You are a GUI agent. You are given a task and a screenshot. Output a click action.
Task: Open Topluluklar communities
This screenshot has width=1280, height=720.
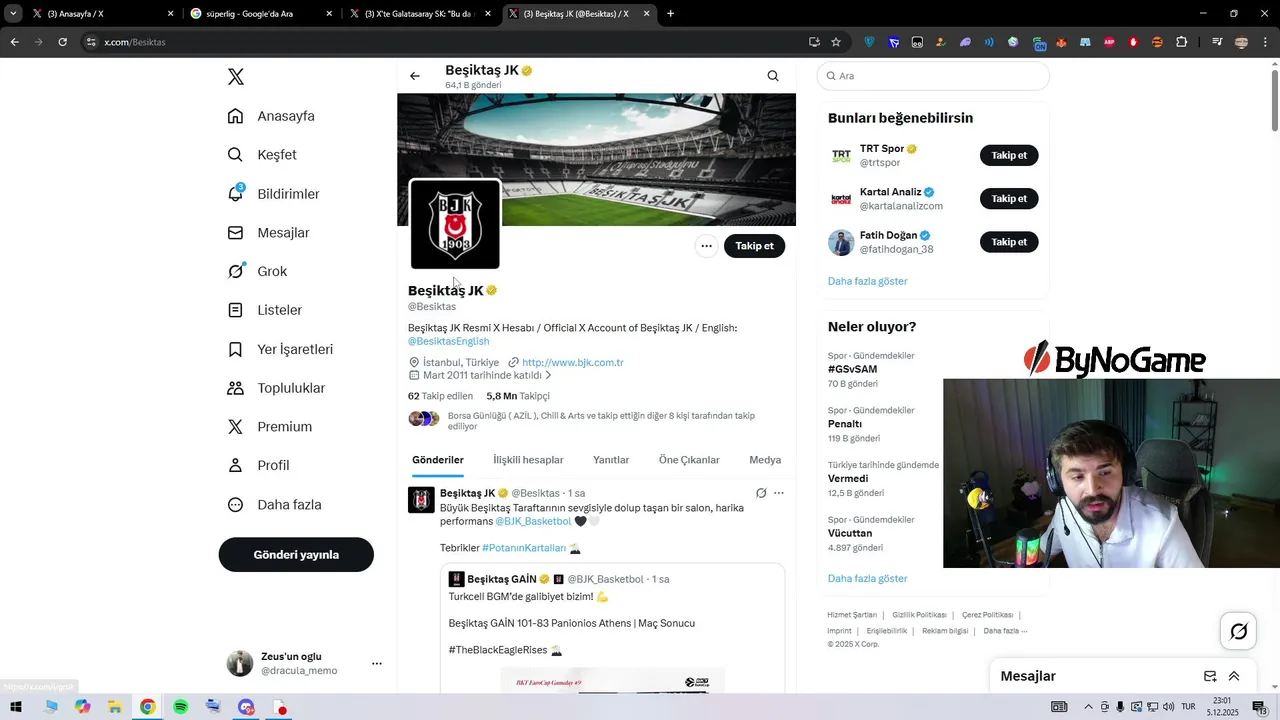tap(276, 388)
